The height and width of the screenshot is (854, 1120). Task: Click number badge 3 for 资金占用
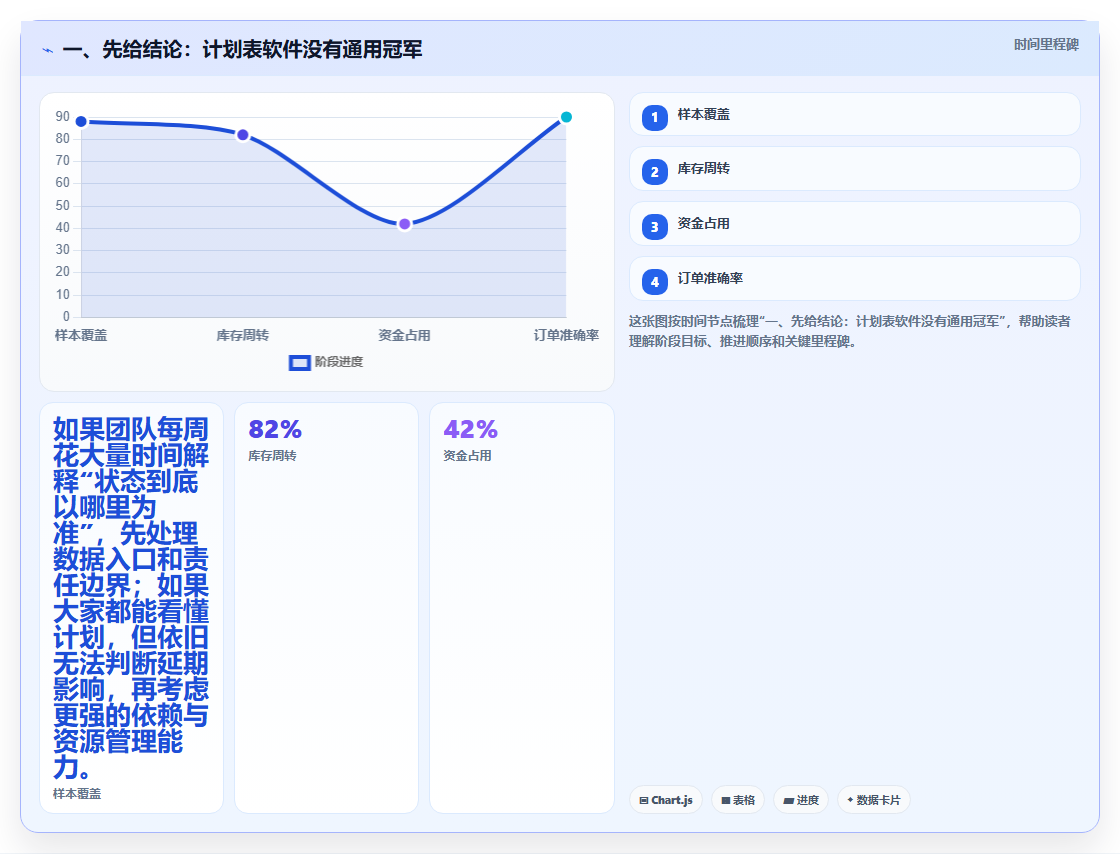click(x=654, y=227)
